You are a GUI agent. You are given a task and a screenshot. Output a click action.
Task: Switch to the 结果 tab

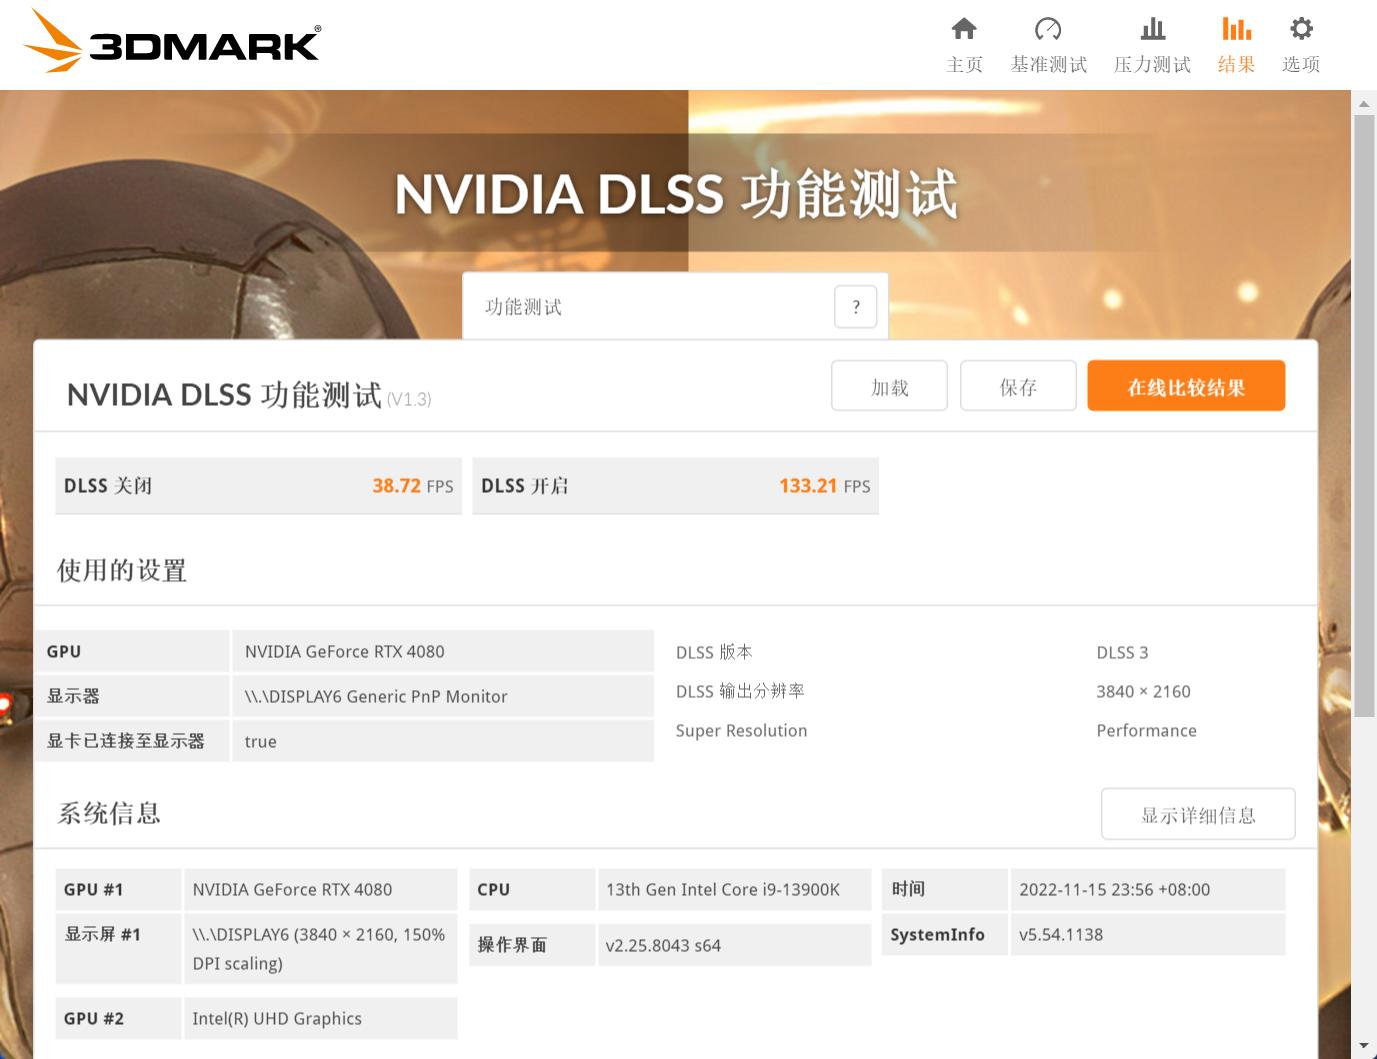point(1235,44)
